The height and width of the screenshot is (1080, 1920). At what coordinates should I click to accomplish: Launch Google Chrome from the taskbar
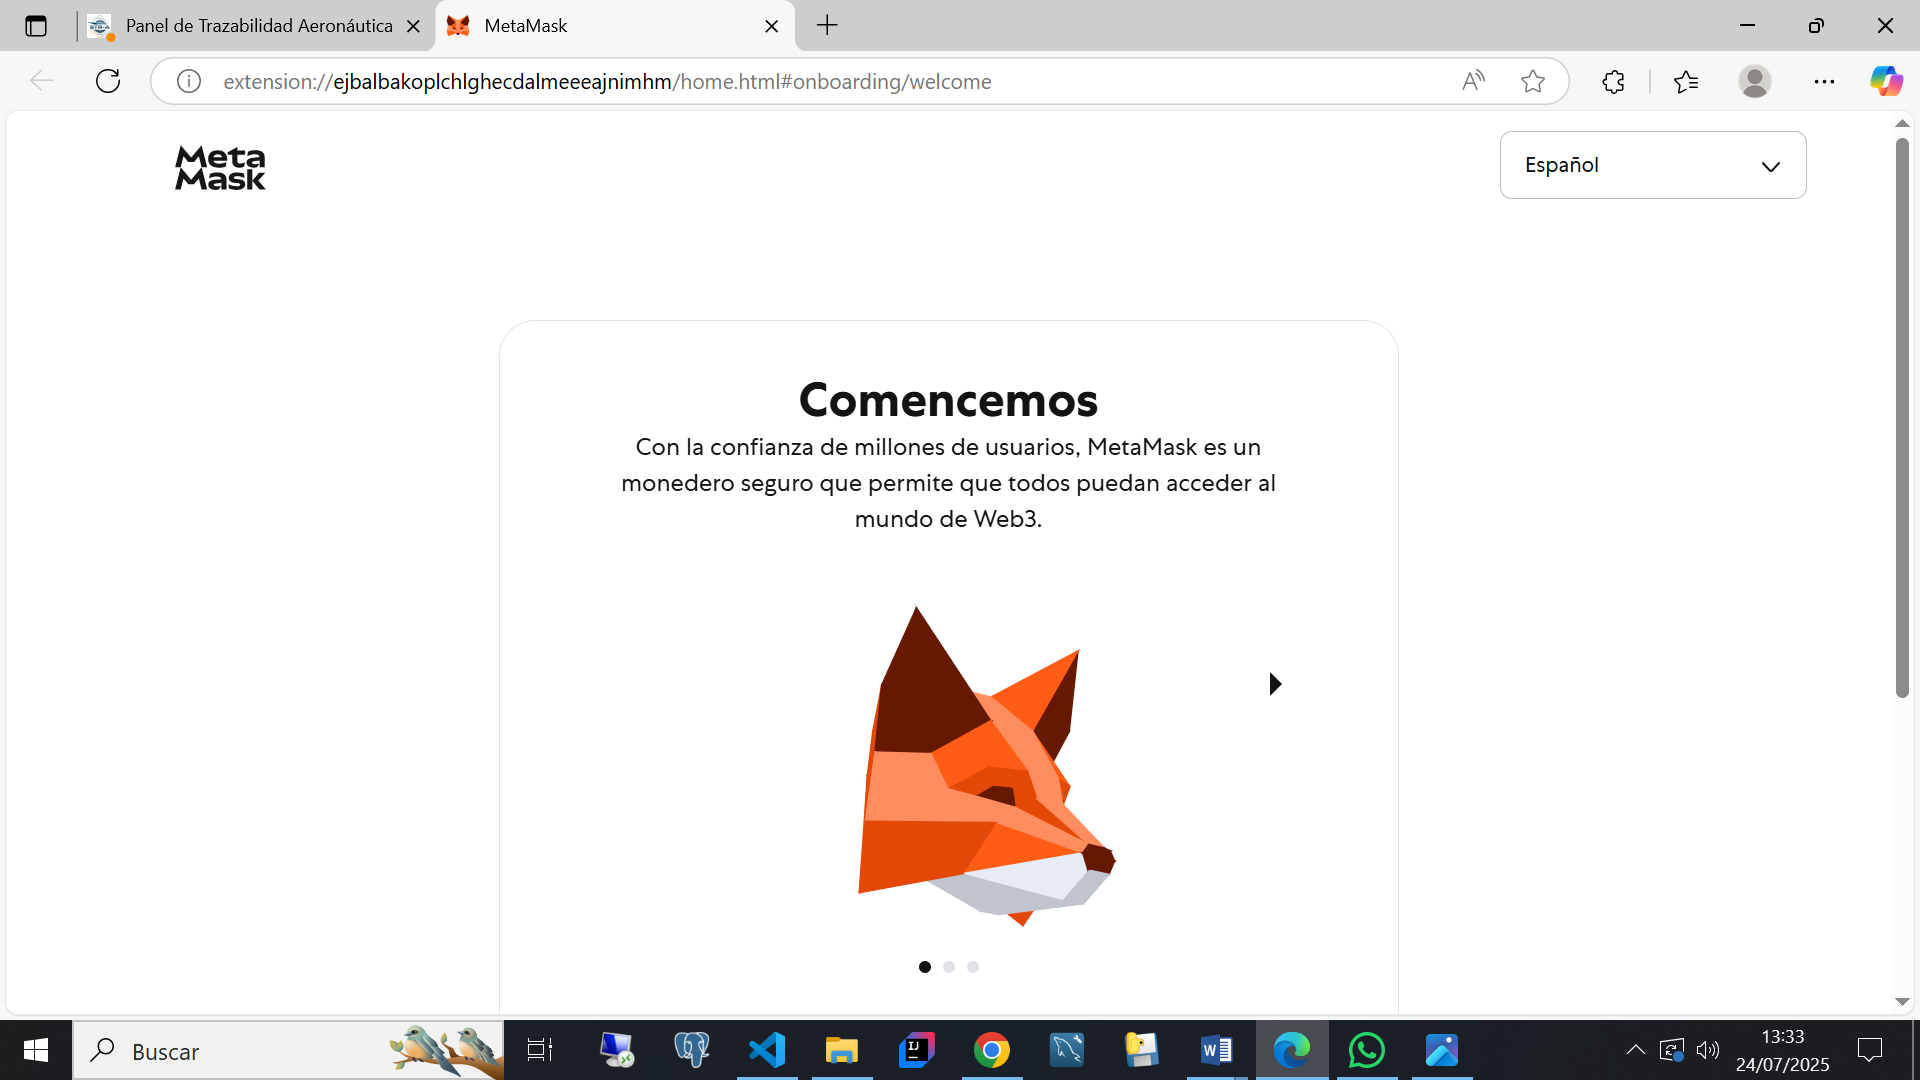pyautogui.click(x=991, y=1050)
